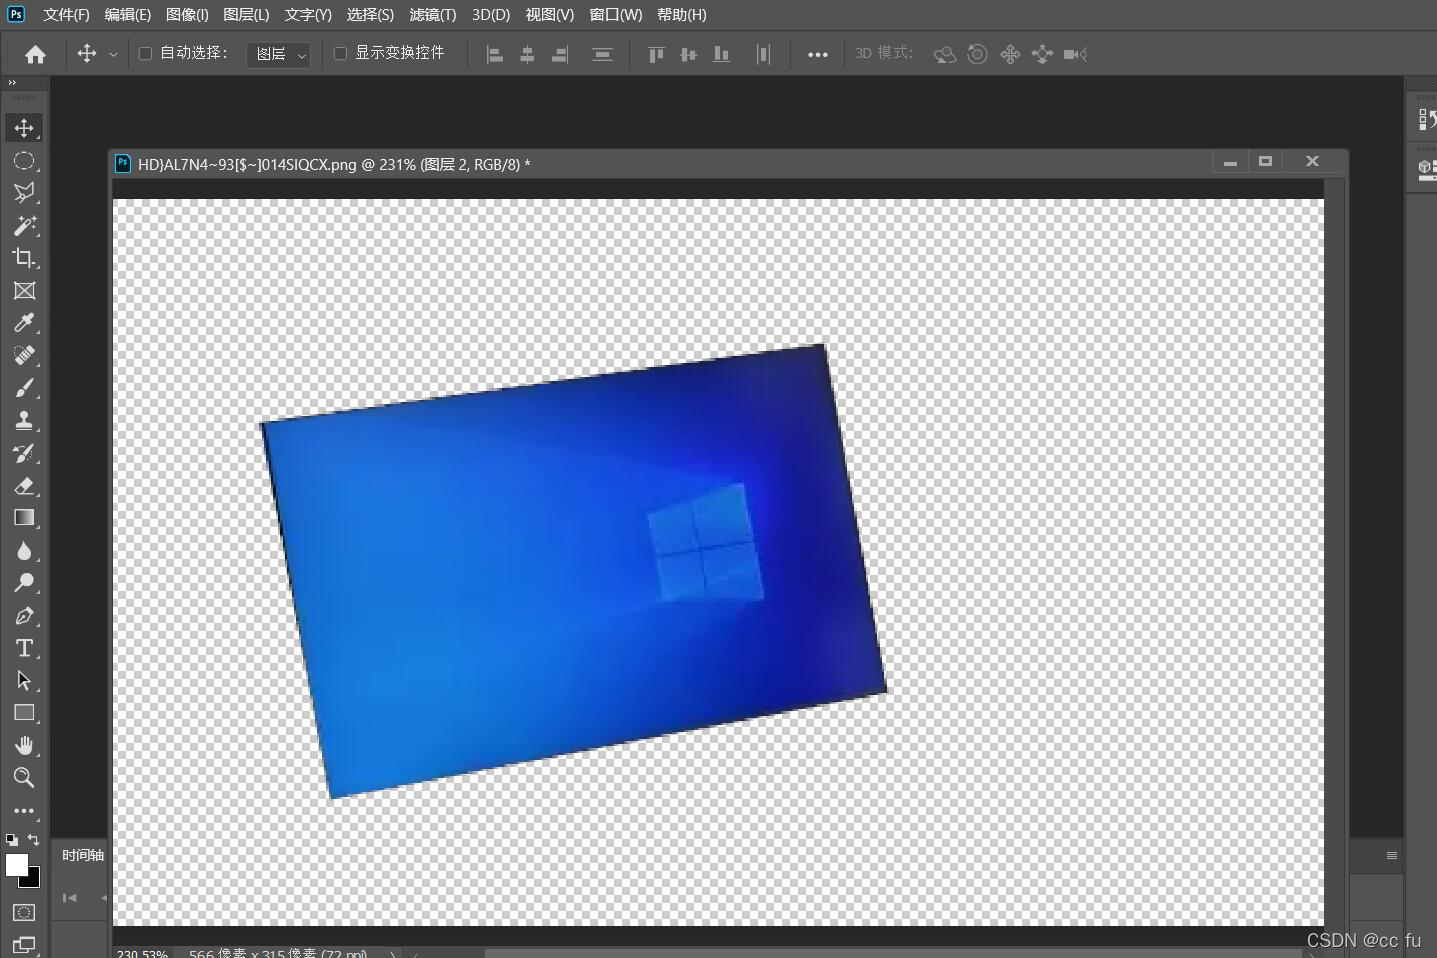The image size is (1437, 958).
Task: Enable the 自动选择 checkbox
Action: pos(145,53)
